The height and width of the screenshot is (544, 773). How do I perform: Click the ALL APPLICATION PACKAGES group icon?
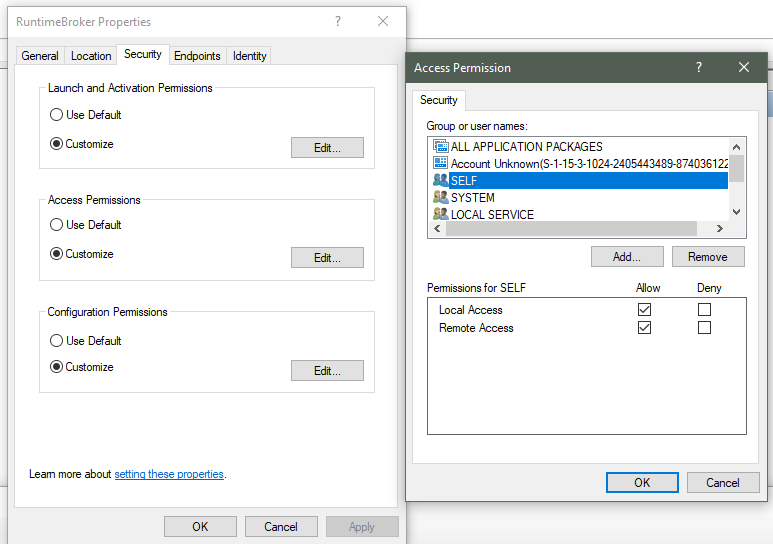pyautogui.click(x=440, y=146)
